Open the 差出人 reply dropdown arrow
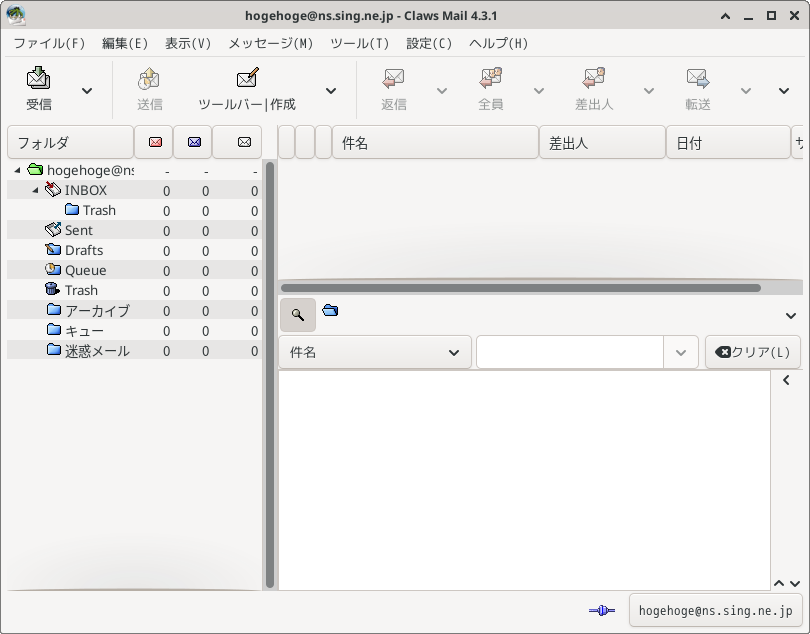 coord(649,90)
